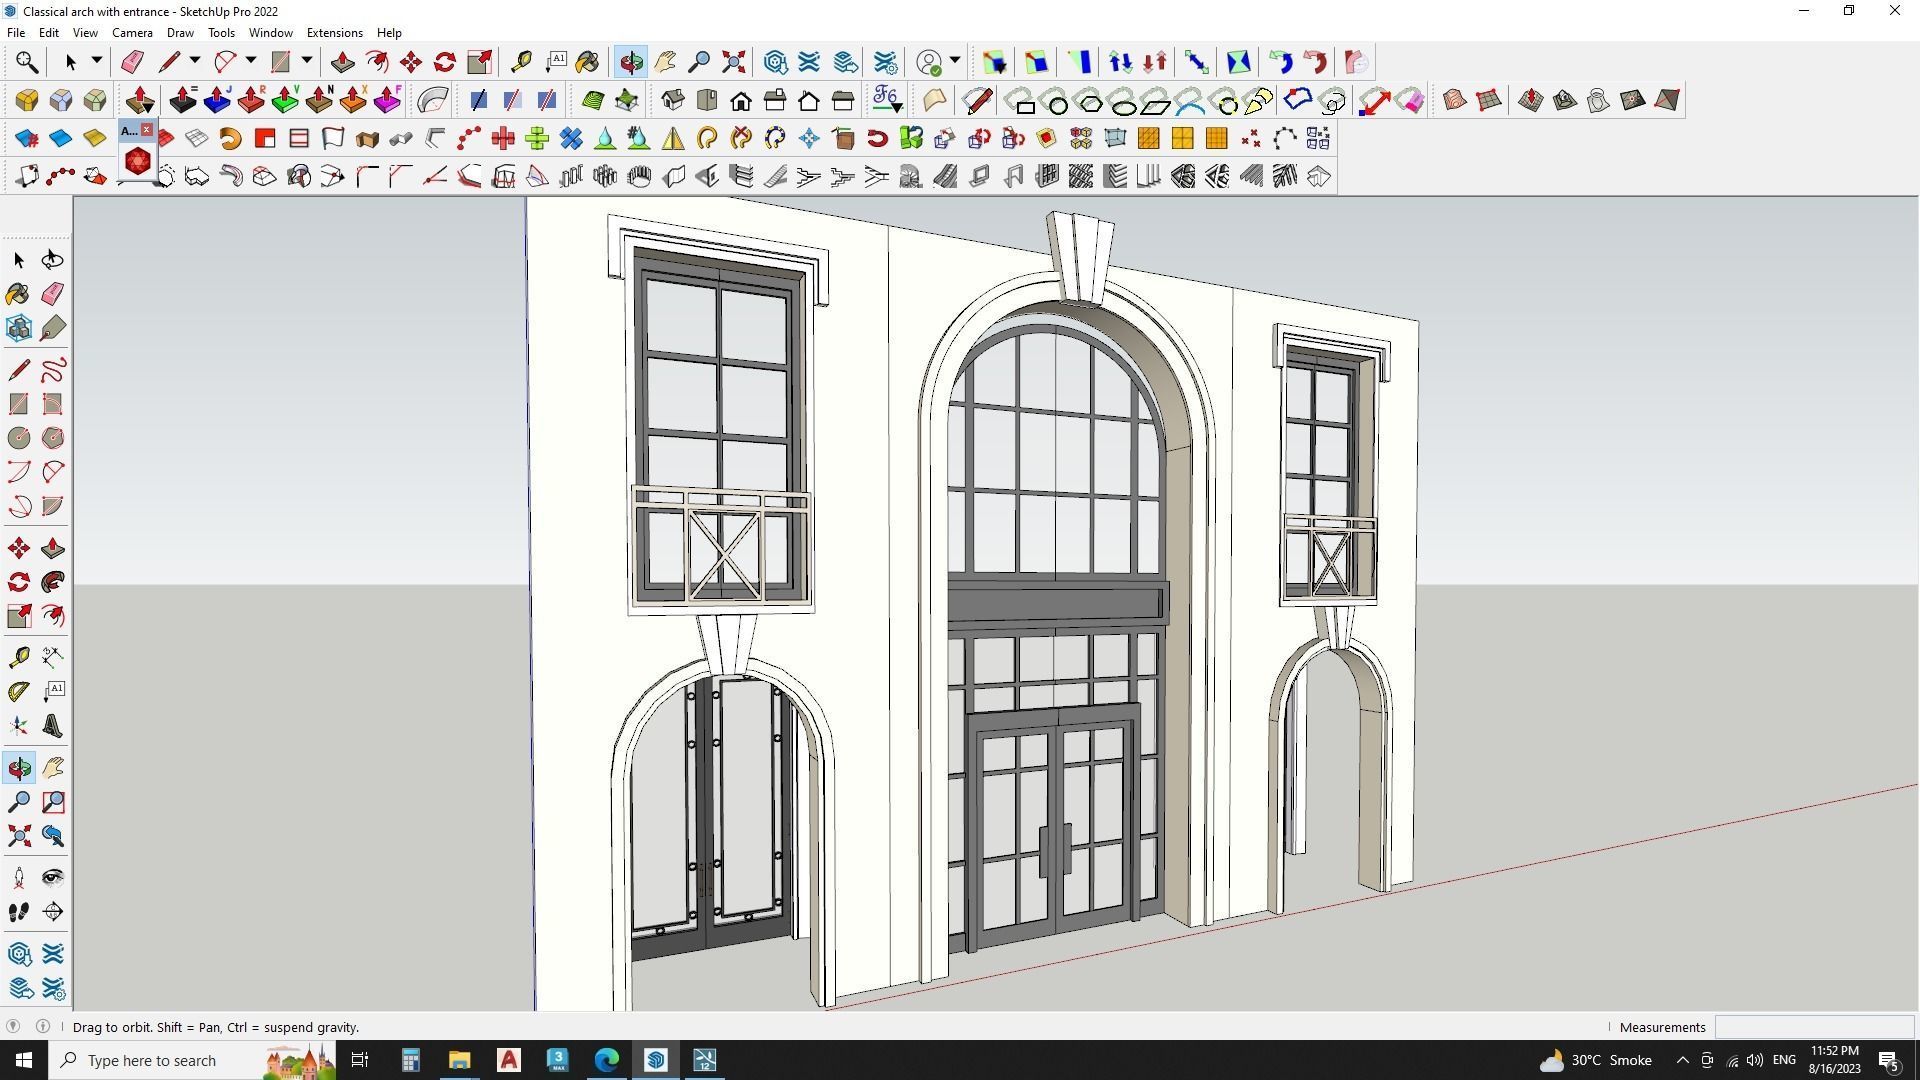Select the Rotate tool in top toolbar

[x=445, y=62]
